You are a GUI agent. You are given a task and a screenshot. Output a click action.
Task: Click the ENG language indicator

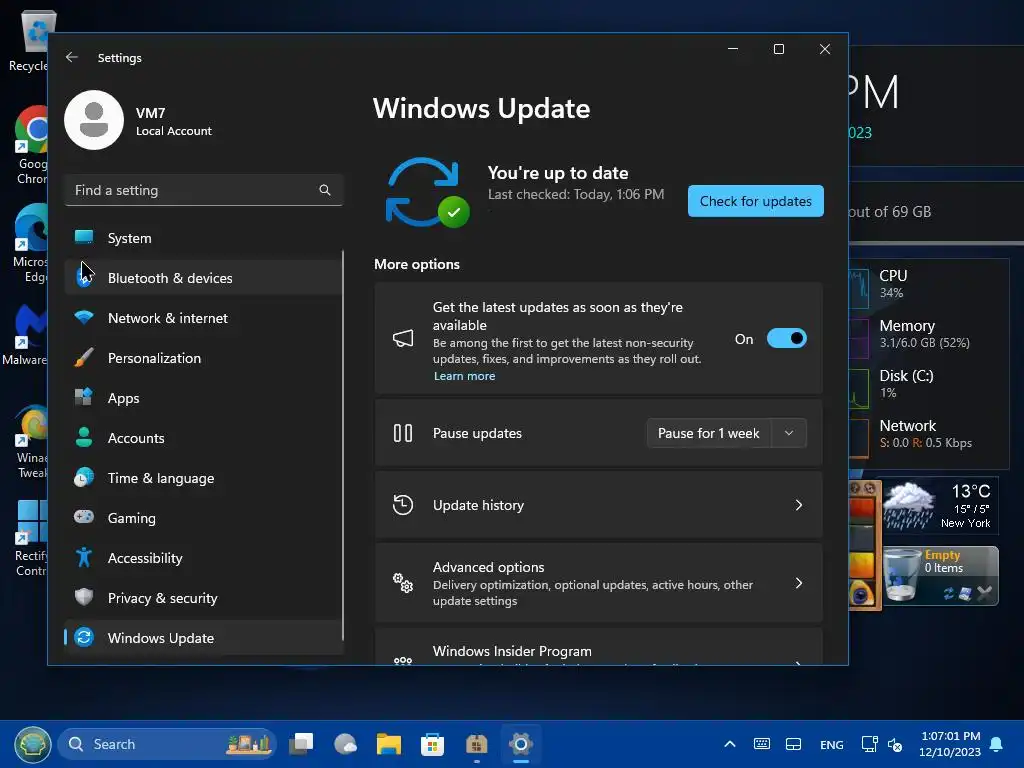tap(831, 744)
